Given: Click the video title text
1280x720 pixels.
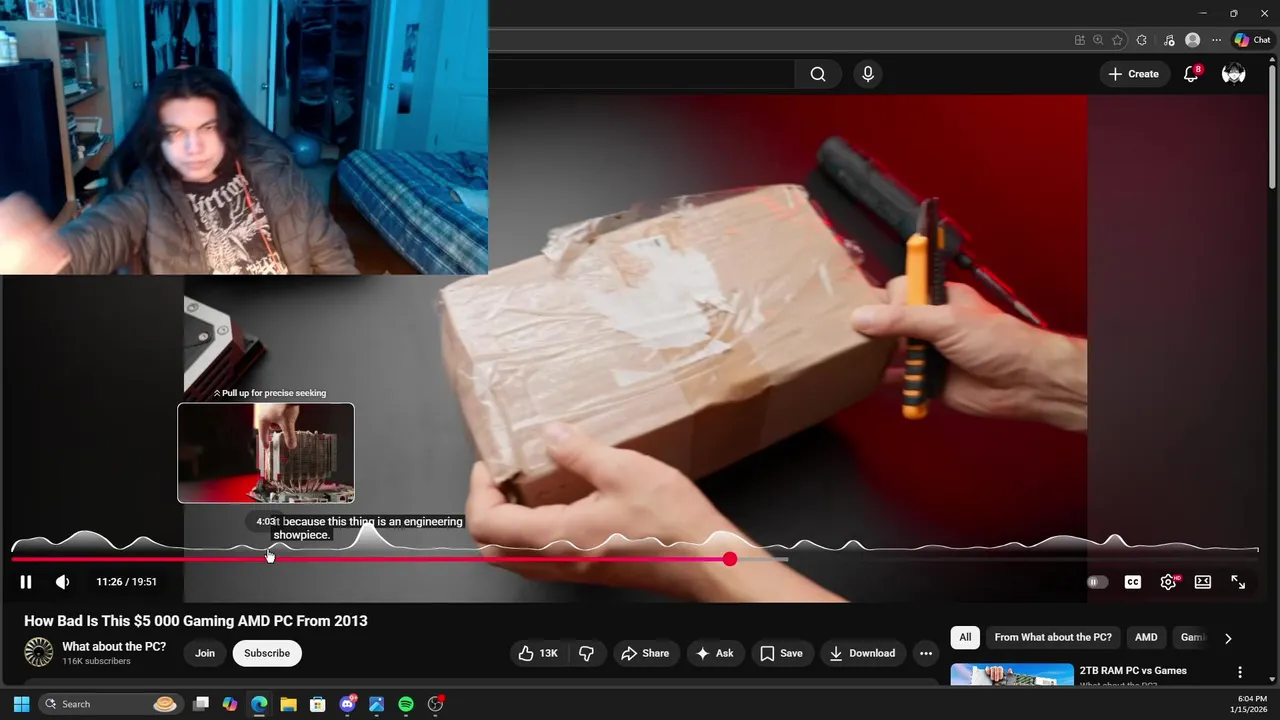Looking at the screenshot, I should point(196,621).
